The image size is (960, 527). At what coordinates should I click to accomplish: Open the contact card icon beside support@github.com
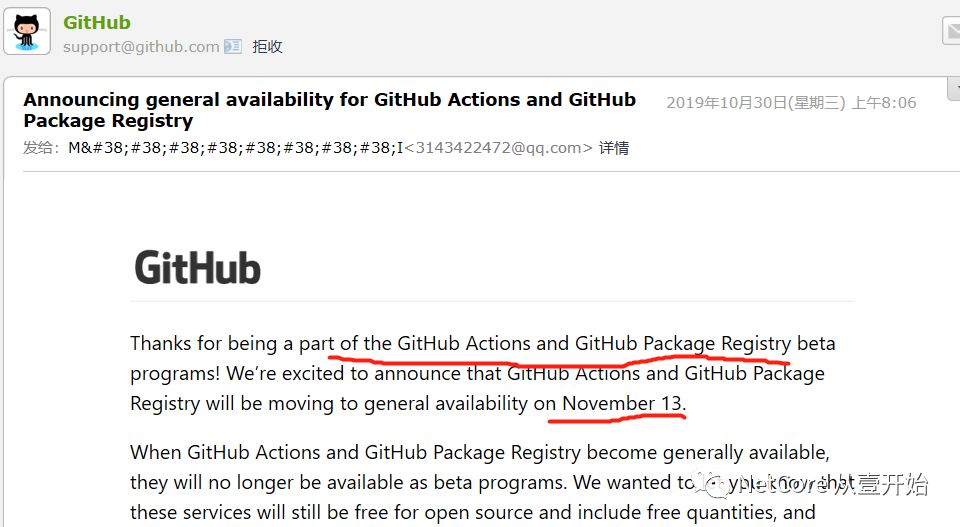coord(233,46)
